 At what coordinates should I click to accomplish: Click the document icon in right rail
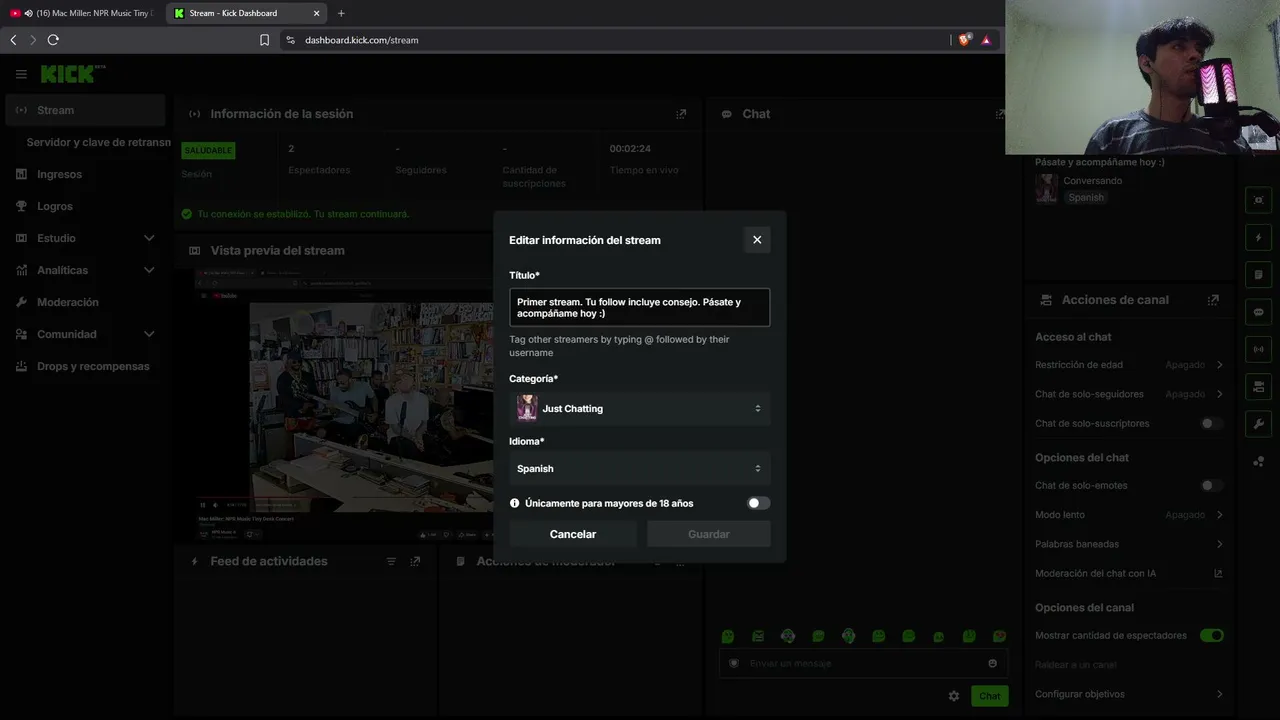click(1259, 275)
